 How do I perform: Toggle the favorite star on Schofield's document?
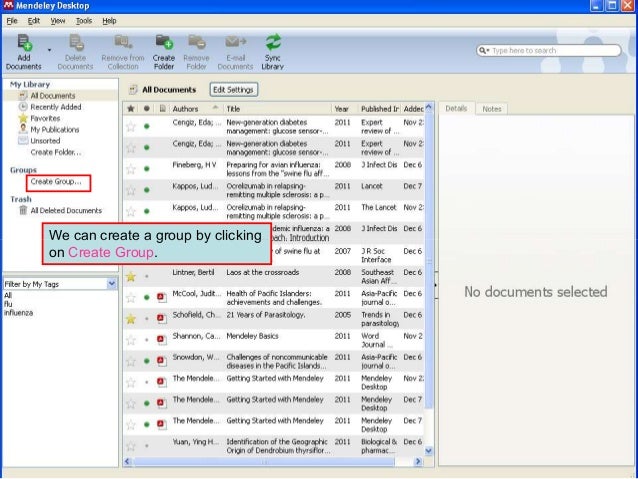coord(130,318)
